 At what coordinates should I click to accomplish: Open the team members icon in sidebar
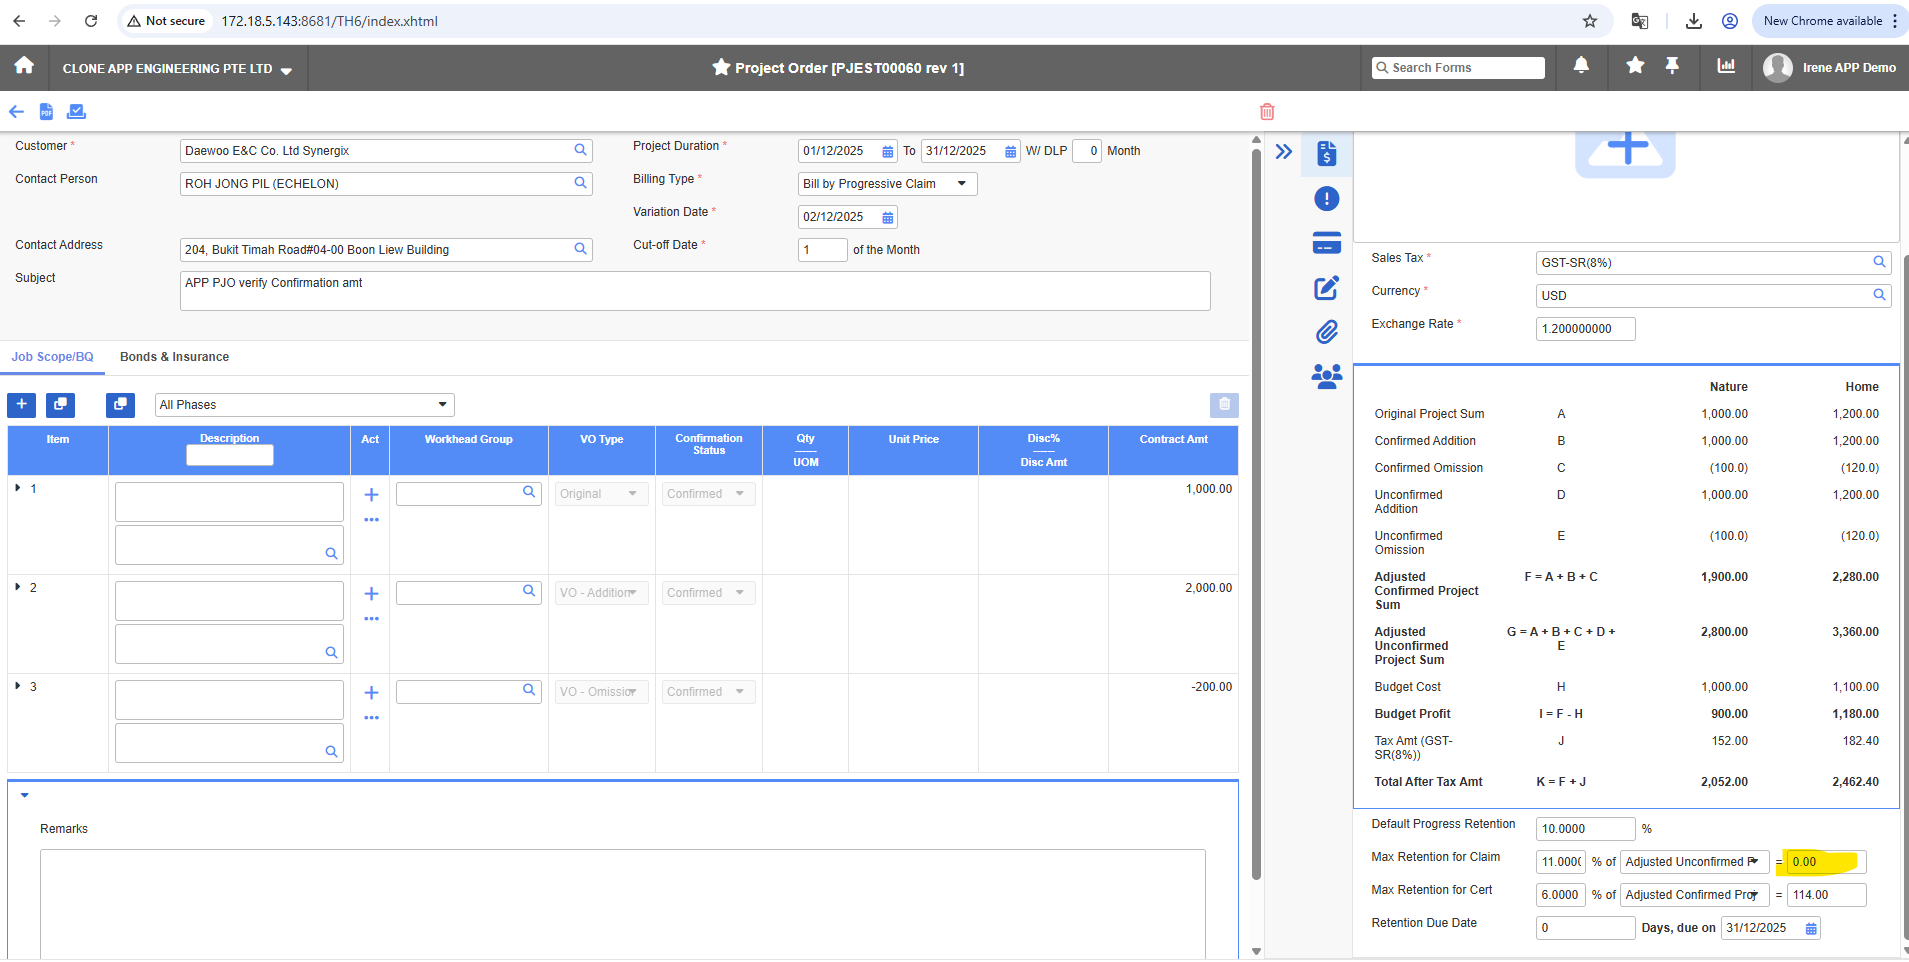pyautogui.click(x=1326, y=376)
